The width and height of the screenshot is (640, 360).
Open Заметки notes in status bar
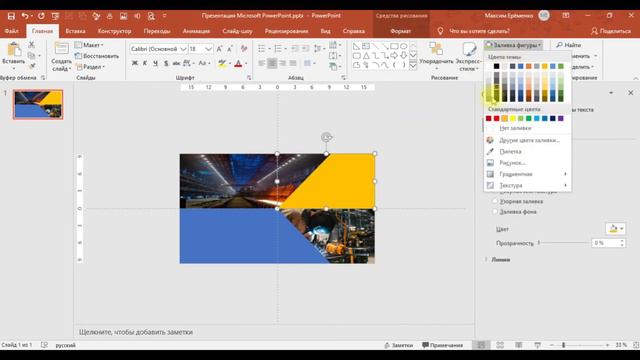398,345
